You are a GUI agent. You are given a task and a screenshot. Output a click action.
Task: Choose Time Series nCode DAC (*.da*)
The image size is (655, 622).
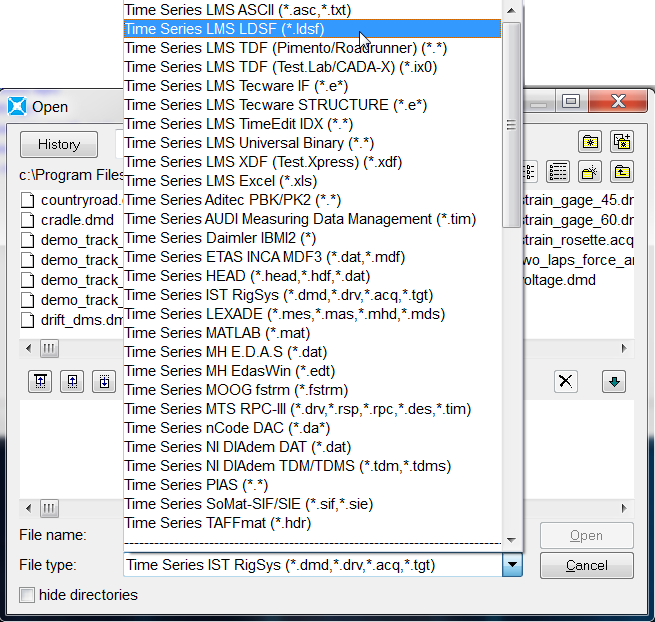tap(312, 428)
